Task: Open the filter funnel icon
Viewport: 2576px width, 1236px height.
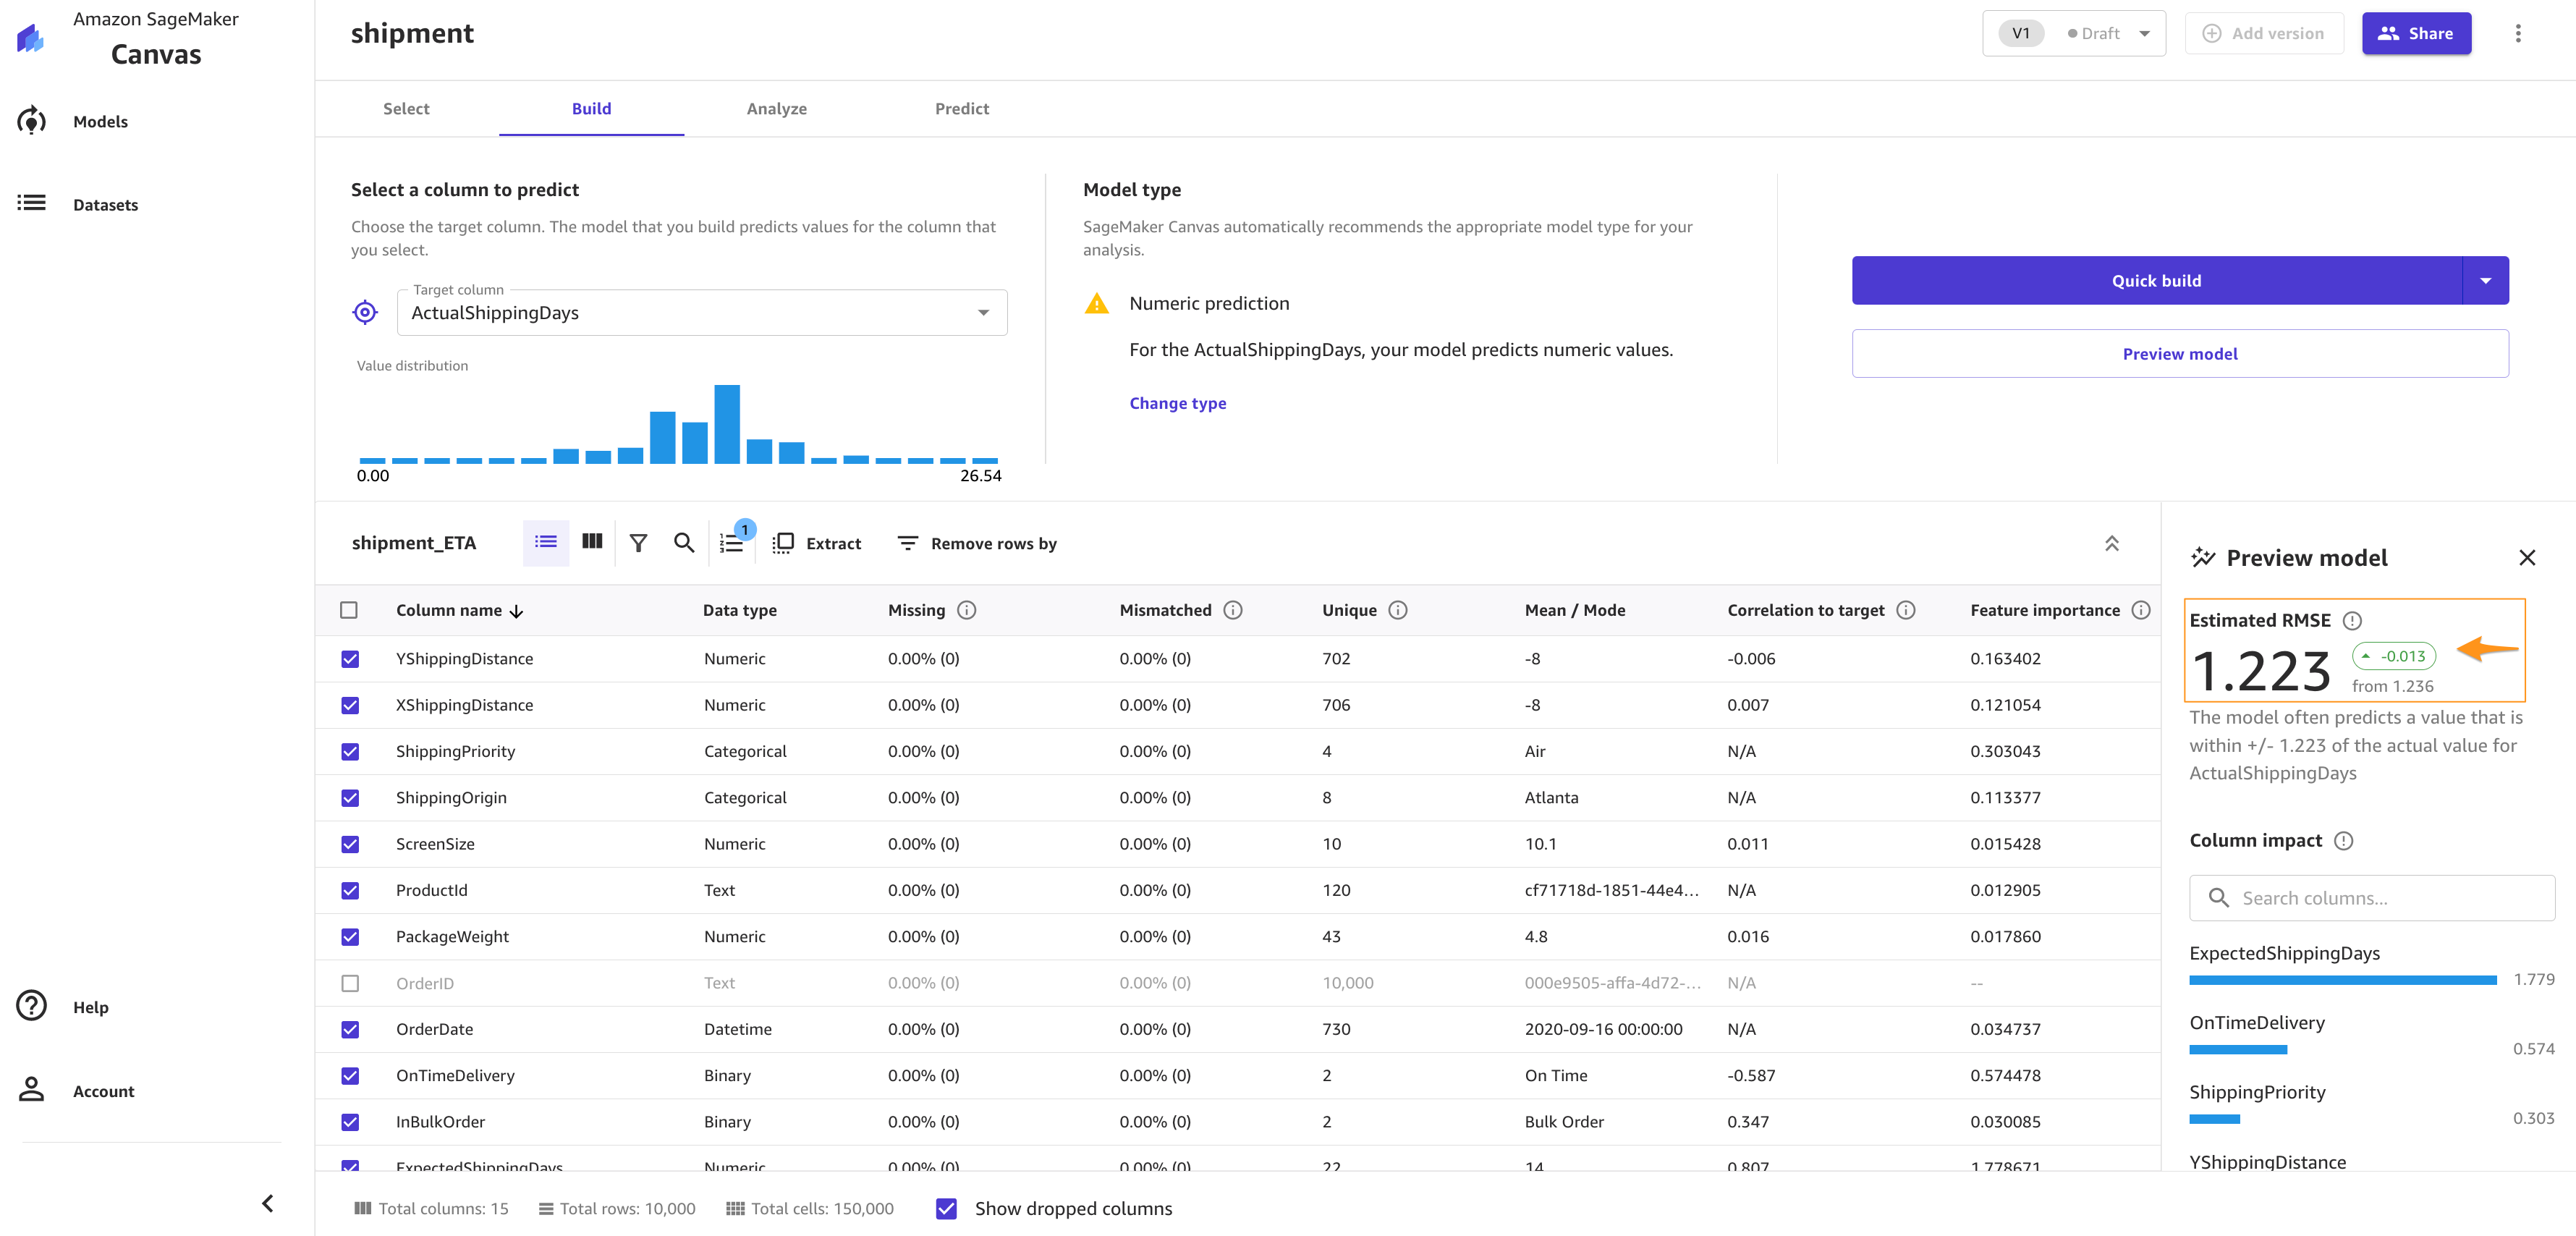Action: (x=638, y=543)
